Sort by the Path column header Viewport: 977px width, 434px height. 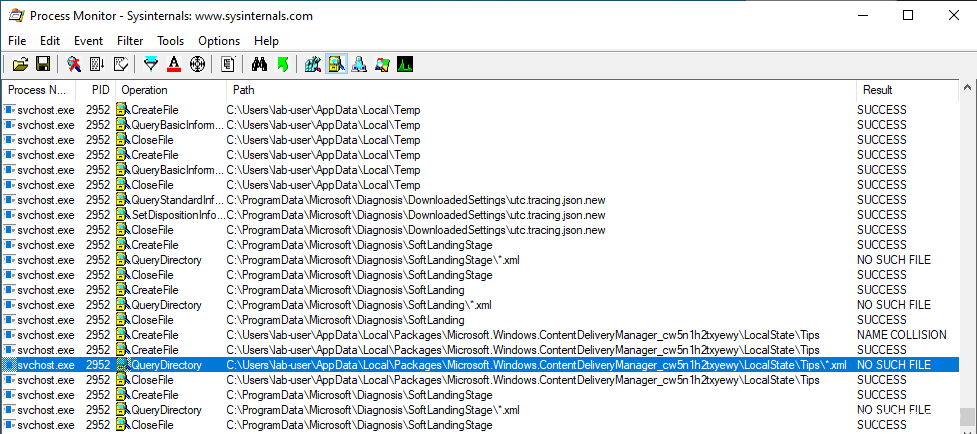tap(541, 90)
